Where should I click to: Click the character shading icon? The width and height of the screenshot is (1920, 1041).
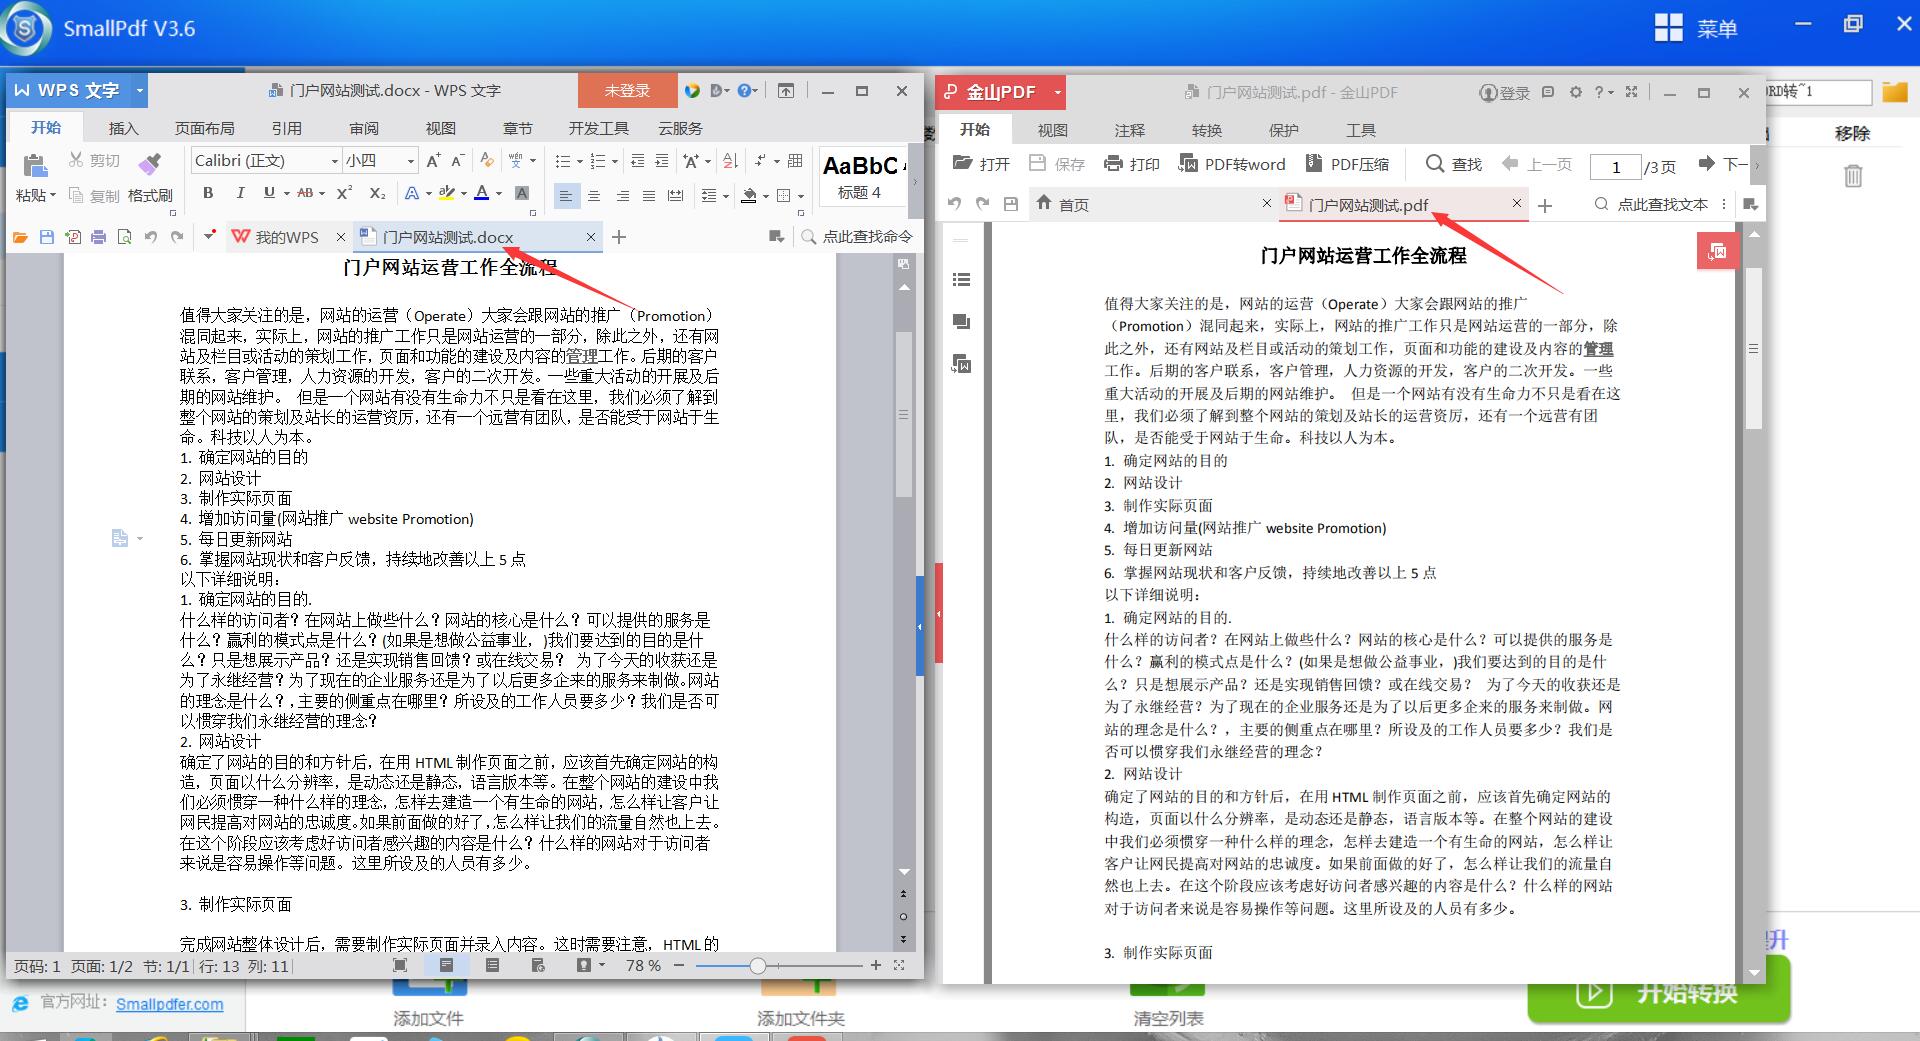click(522, 193)
